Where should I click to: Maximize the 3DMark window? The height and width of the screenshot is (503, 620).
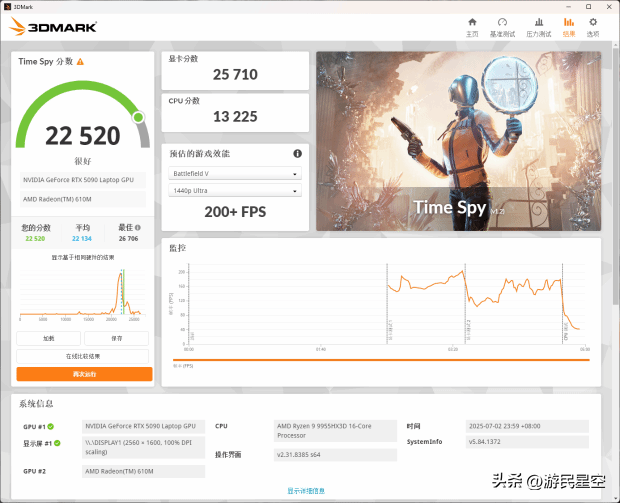click(x=588, y=7)
